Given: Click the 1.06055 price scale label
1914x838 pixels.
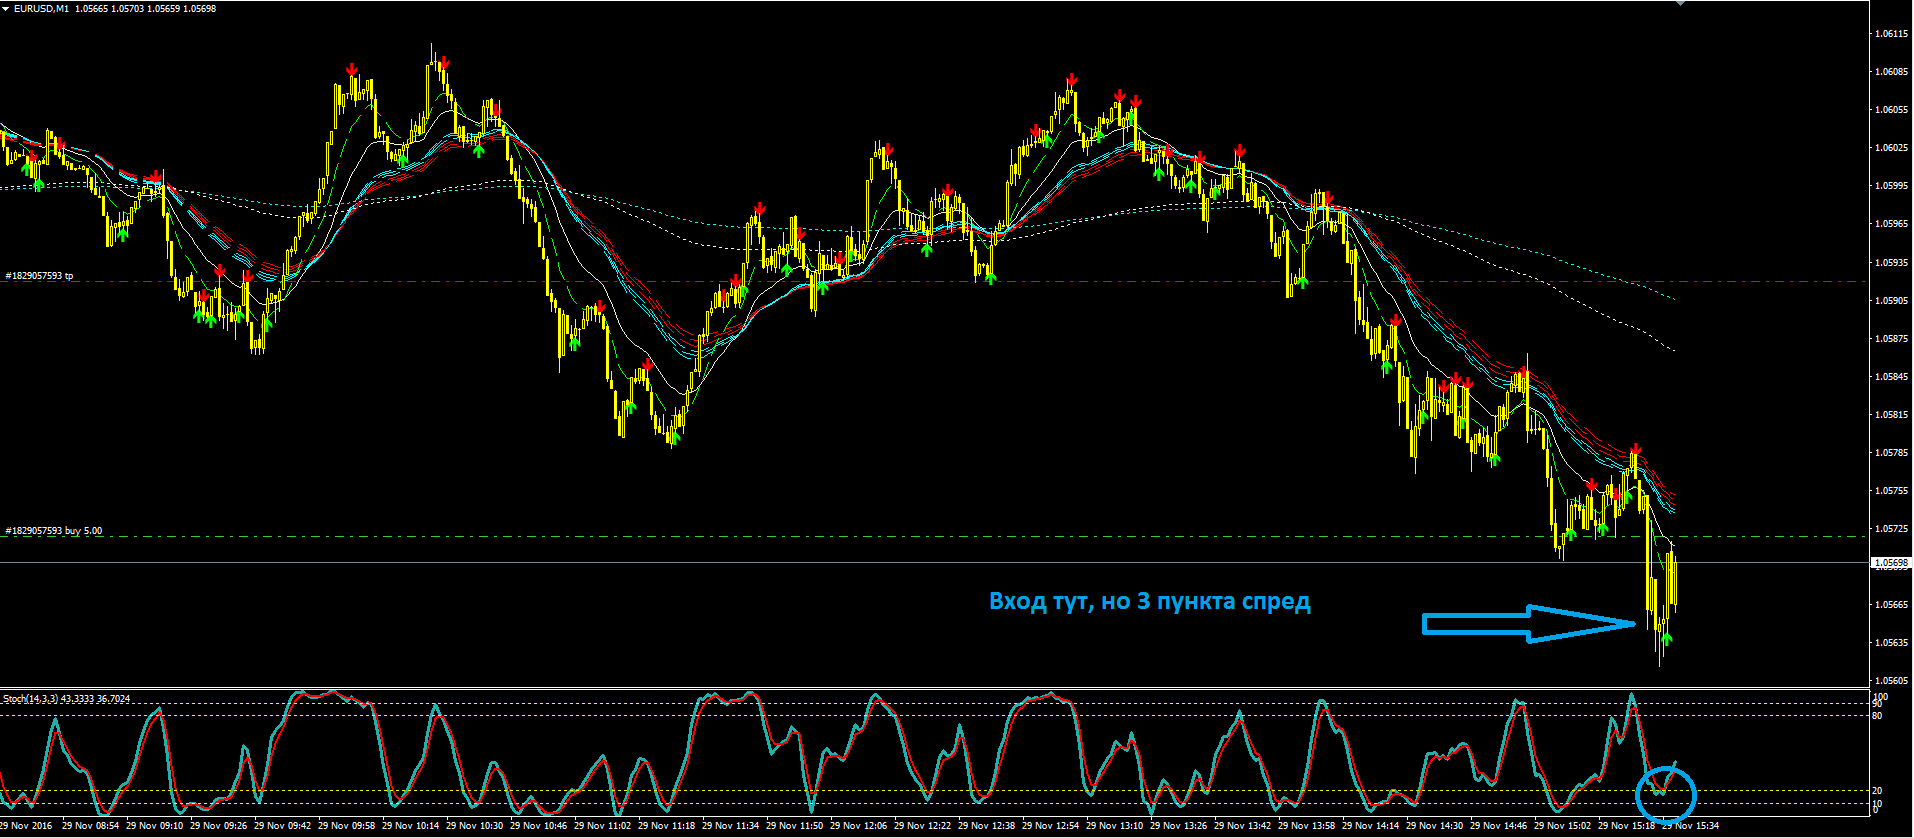Looking at the screenshot, I should pyautogui.click(x=1890, y=109).
